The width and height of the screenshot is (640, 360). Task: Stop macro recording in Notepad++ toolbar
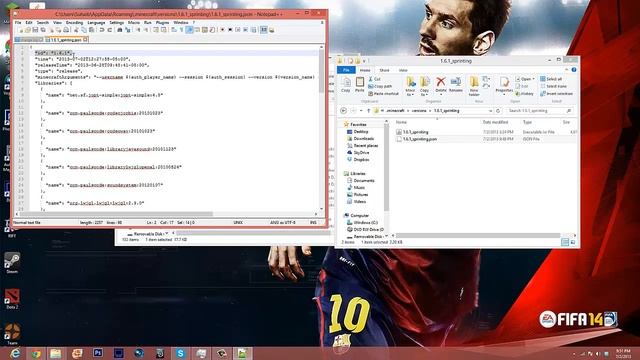(x=230, y=30)
